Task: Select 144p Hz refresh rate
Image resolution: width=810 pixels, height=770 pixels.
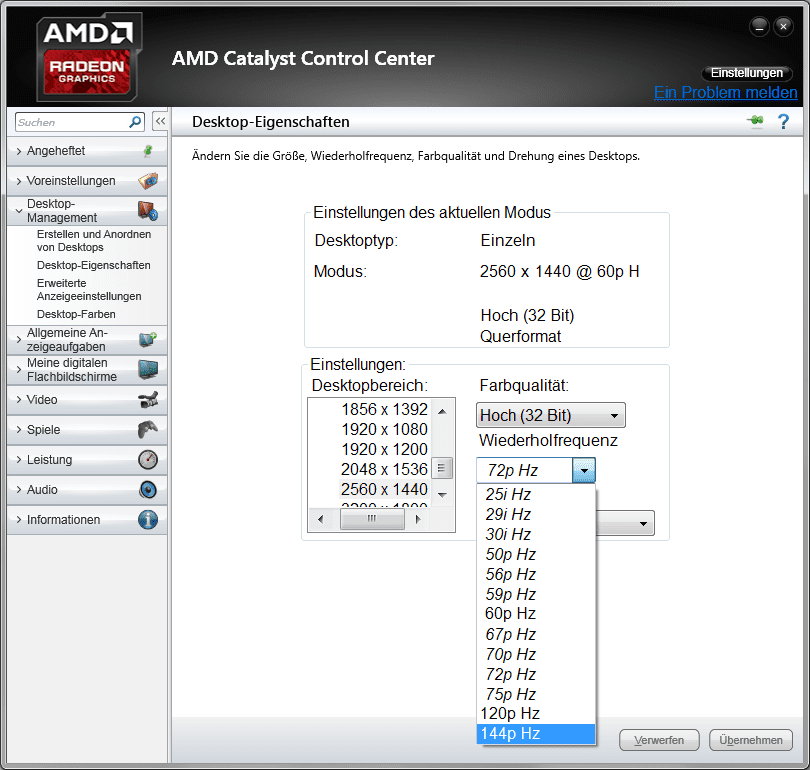Action: coord(536,734)
